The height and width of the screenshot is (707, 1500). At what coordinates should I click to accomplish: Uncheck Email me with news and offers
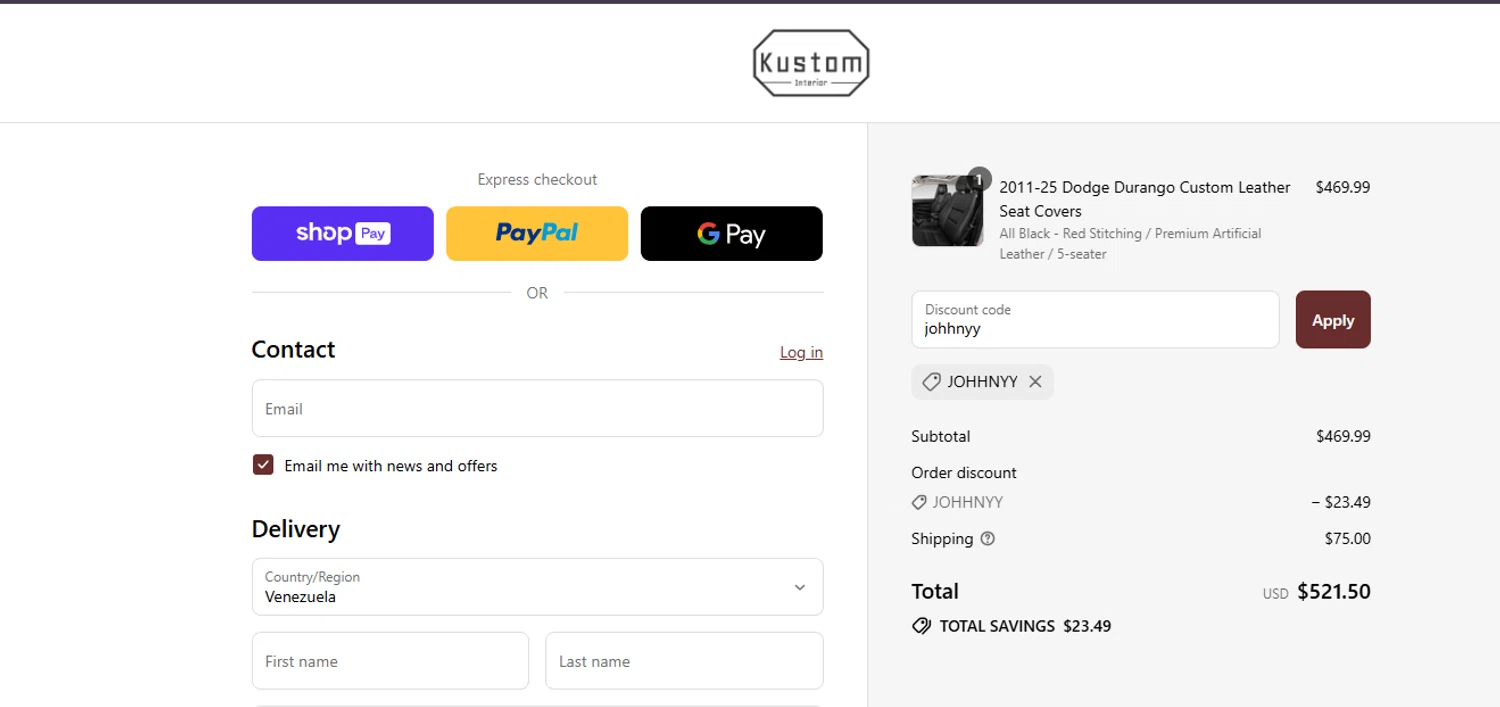coord(263,465)
